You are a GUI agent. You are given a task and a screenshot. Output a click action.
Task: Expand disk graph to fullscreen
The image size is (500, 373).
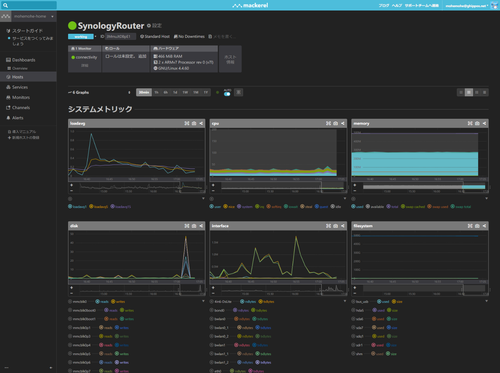click(187, 226)
